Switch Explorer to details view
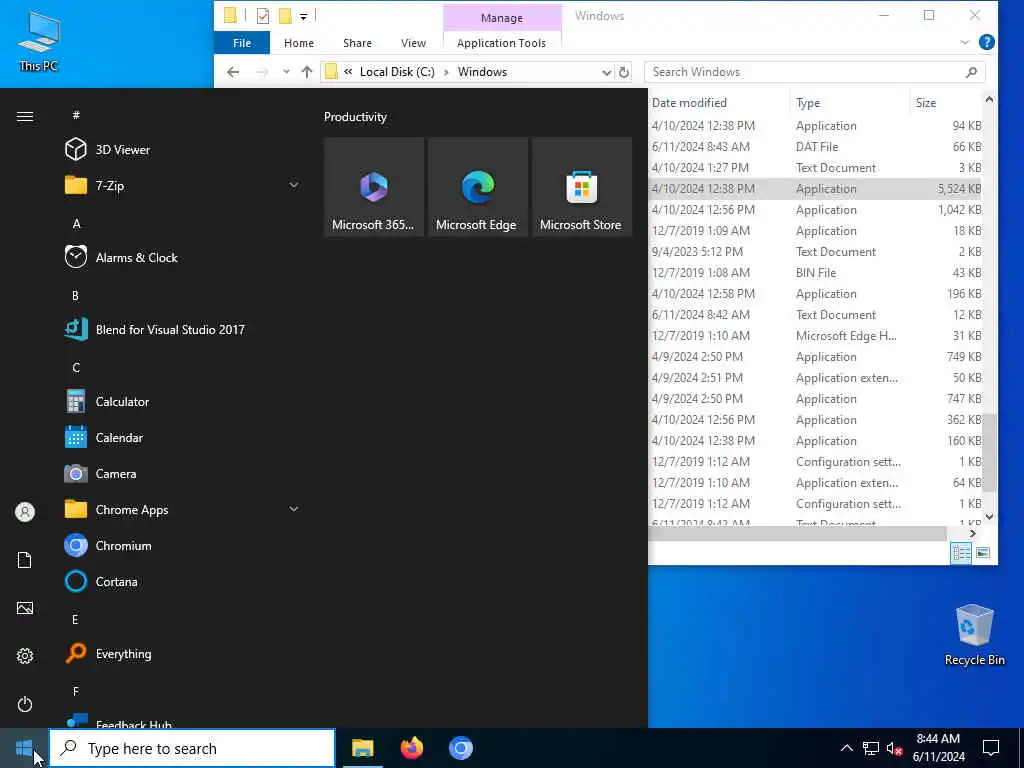This screenshot has height=768, width=1024. coord(961,553)
